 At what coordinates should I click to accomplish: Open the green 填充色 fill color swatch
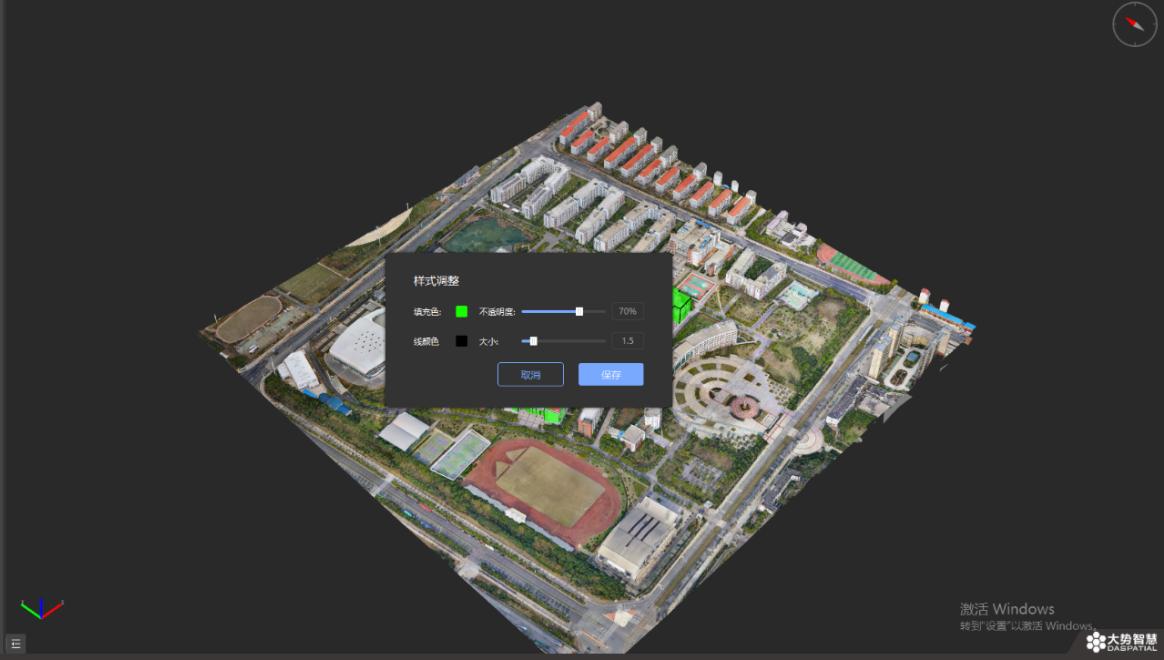(462, 312)
